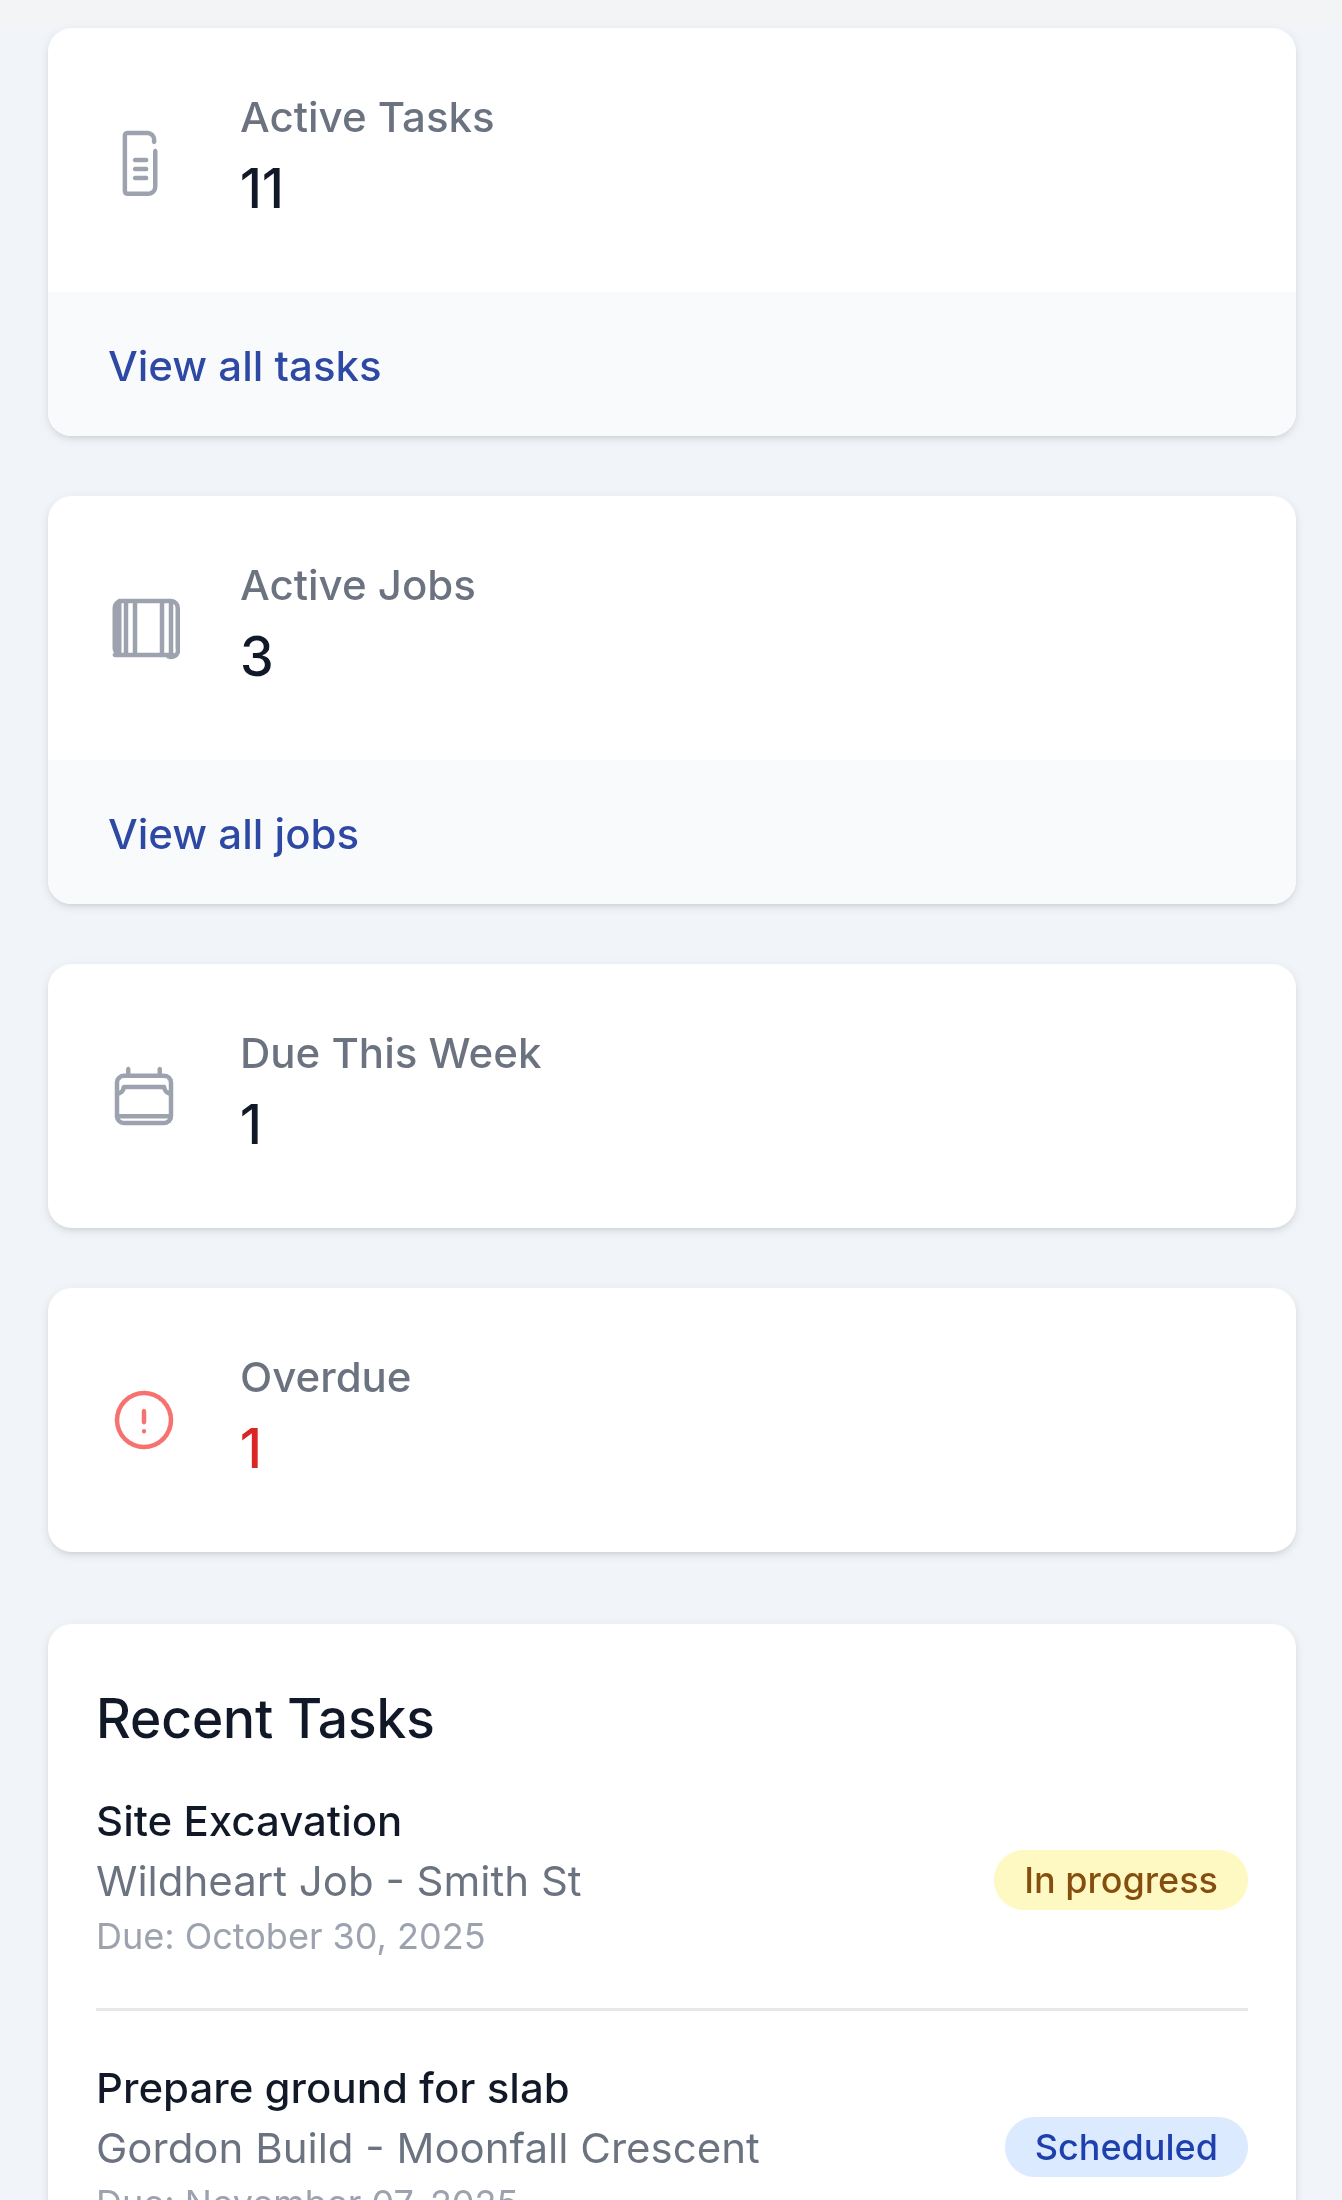Click the Active Tasks document icon
Viewport: 1342px width, 2200px height.
coord(139,162)
